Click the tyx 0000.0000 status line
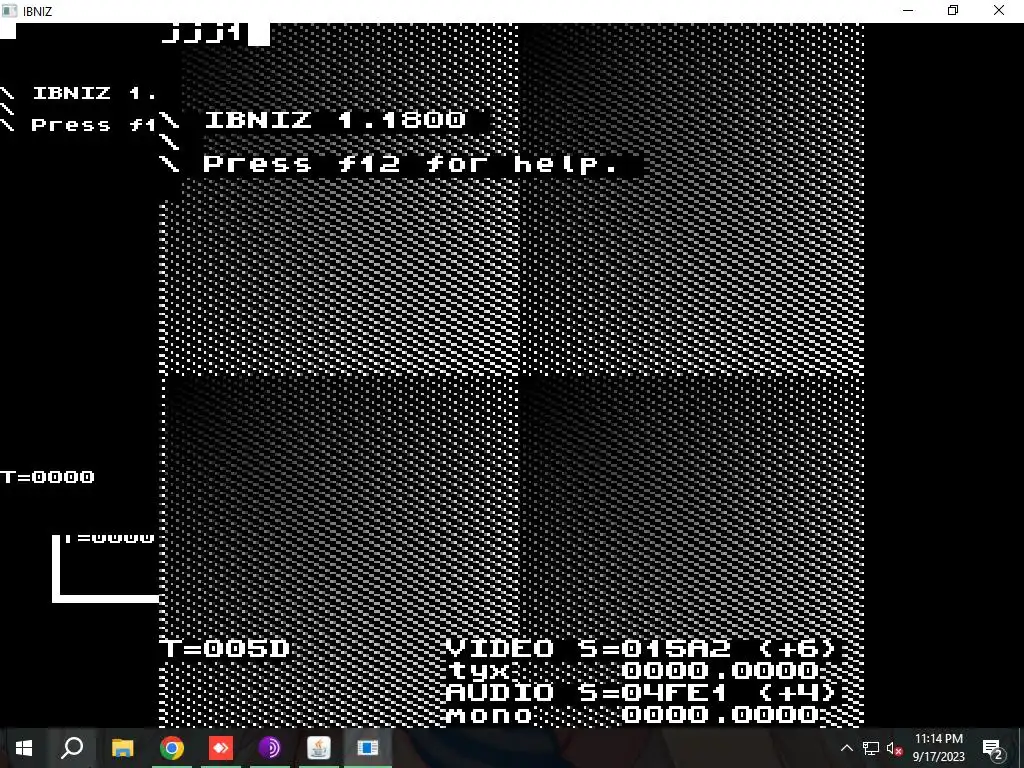The height and width of the screenshot is (768, 1024). pos(633,671)
